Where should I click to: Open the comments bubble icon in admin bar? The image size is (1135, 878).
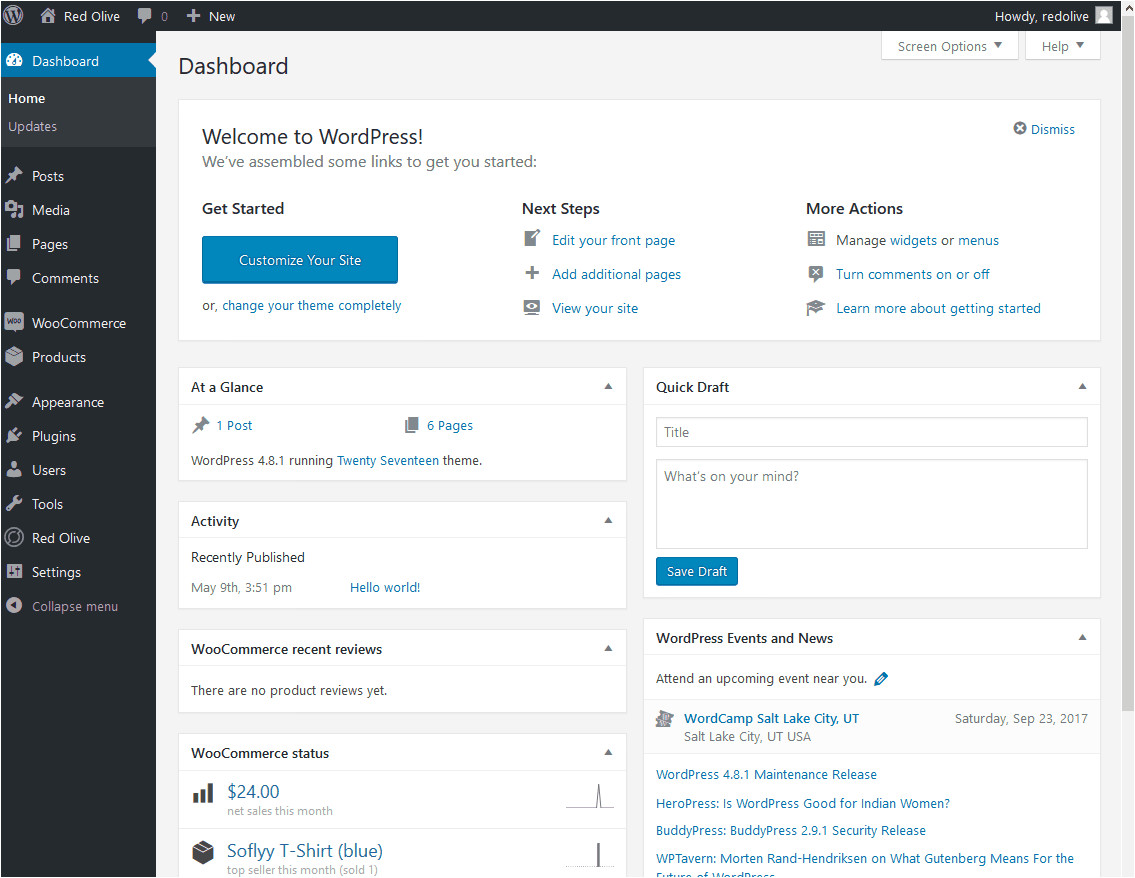tap(145, 15)
